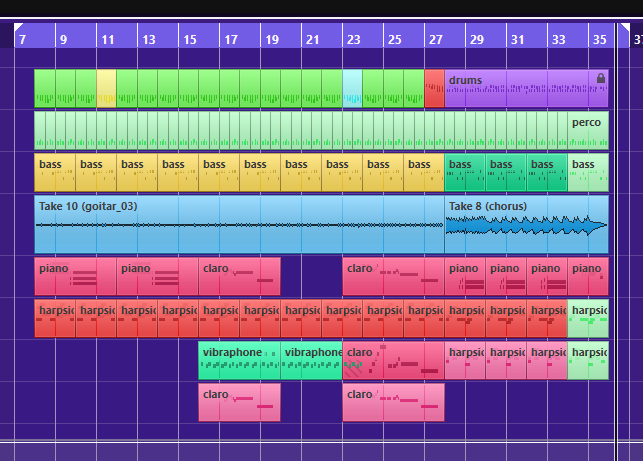Select the first vibraphone clip

pyautogui.click(x=239, y=361)
